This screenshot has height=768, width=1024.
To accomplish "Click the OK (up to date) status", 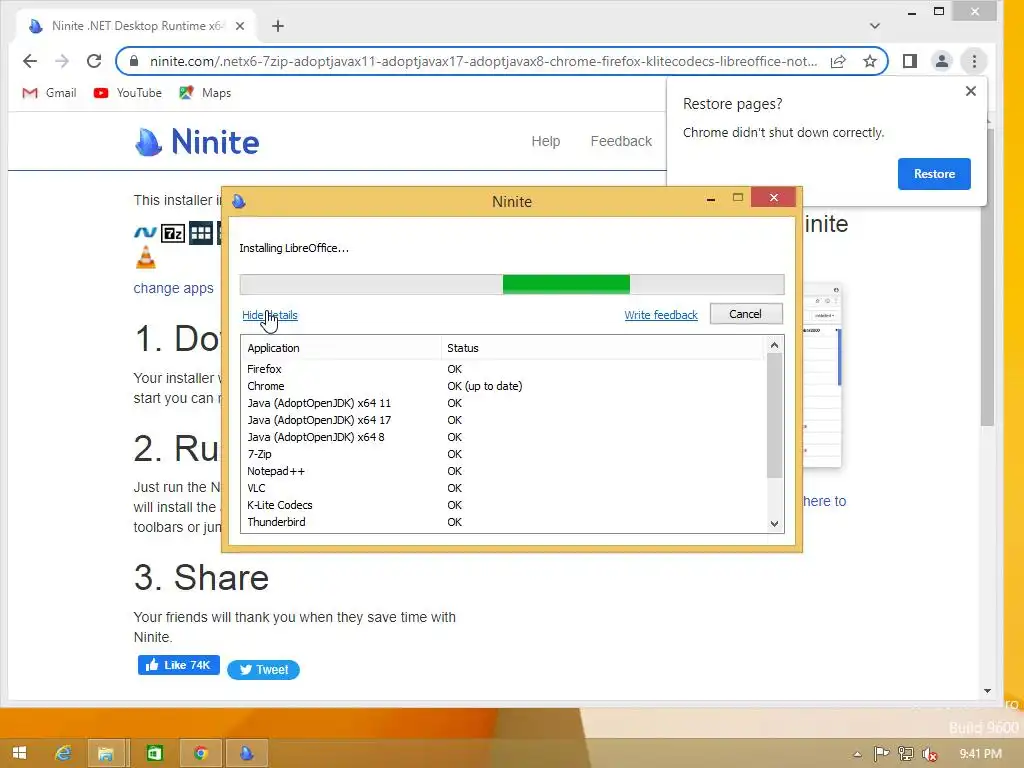I will tap(485, 386).
